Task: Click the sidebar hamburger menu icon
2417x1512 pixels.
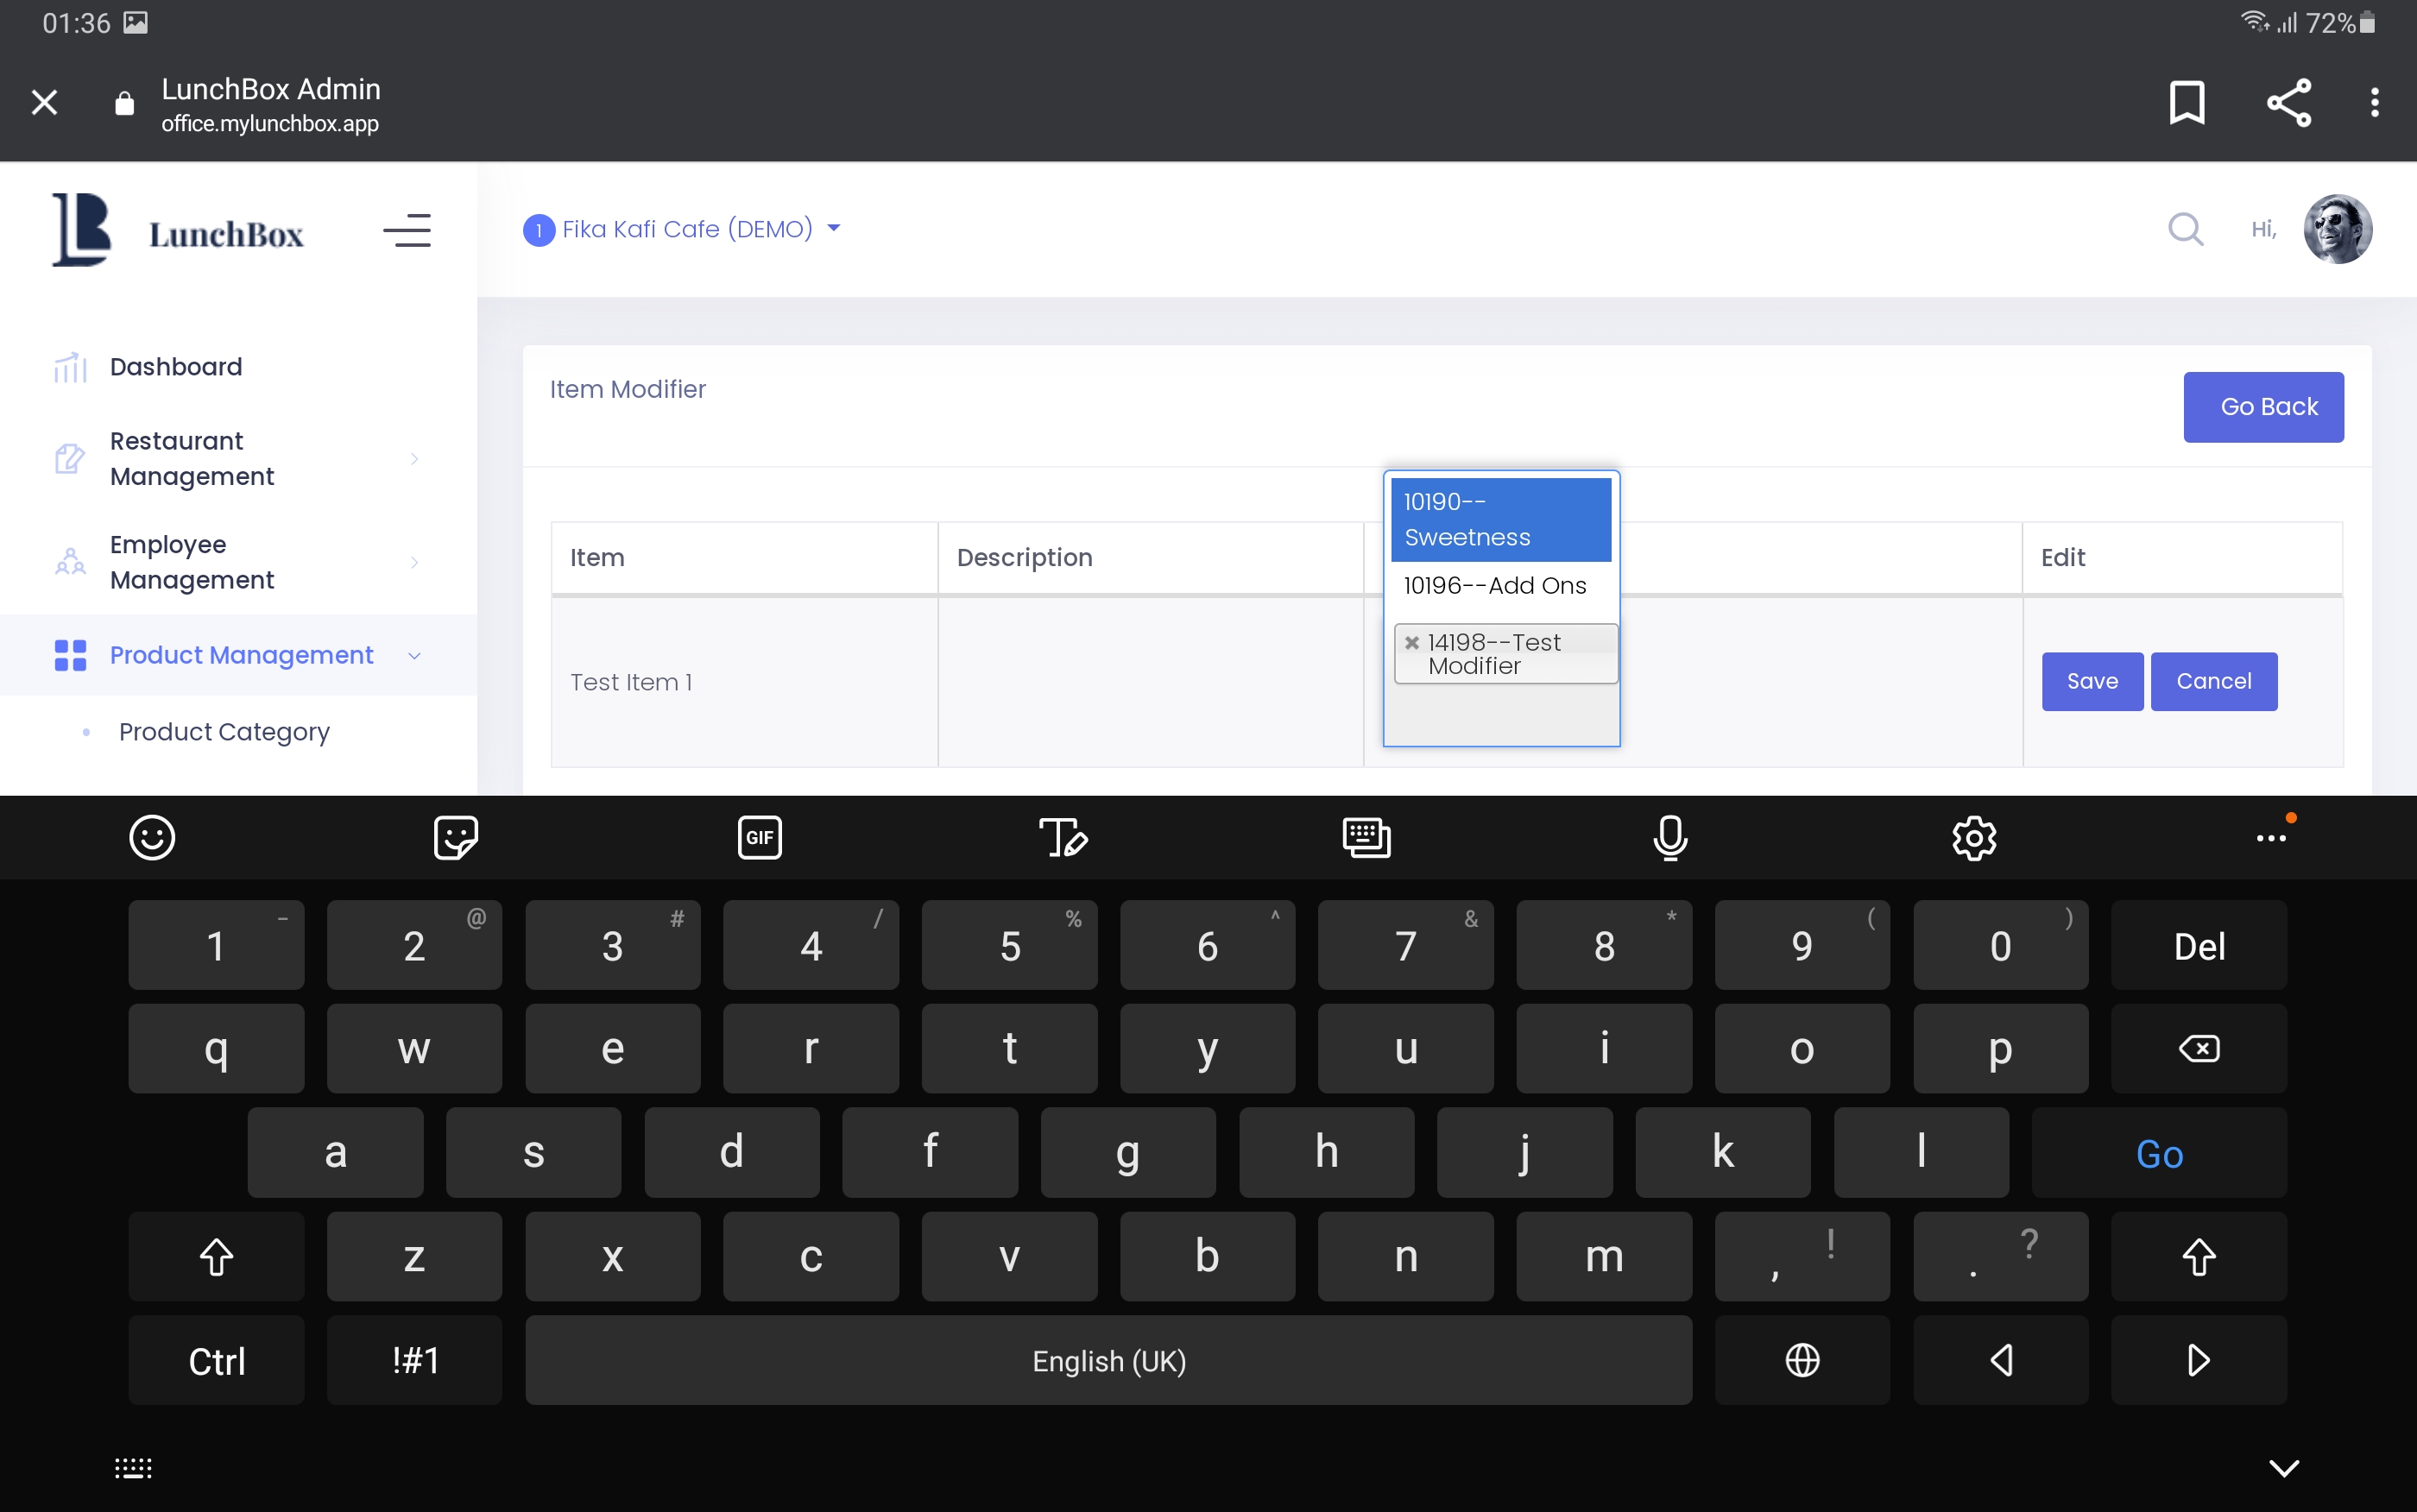Action: (407, 230)
